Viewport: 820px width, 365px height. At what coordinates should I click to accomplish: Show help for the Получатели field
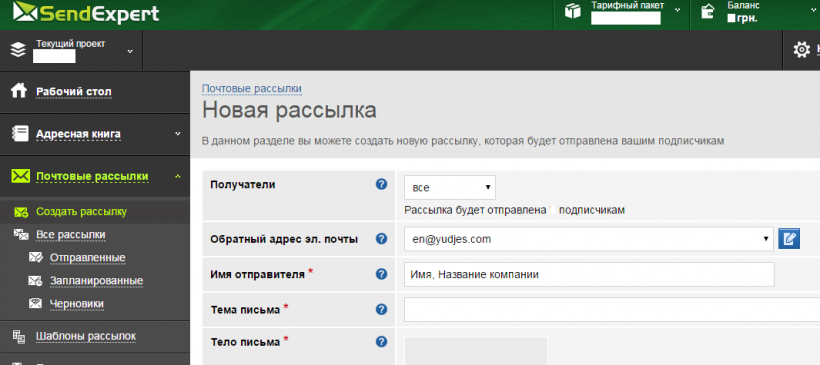[381, 184]
